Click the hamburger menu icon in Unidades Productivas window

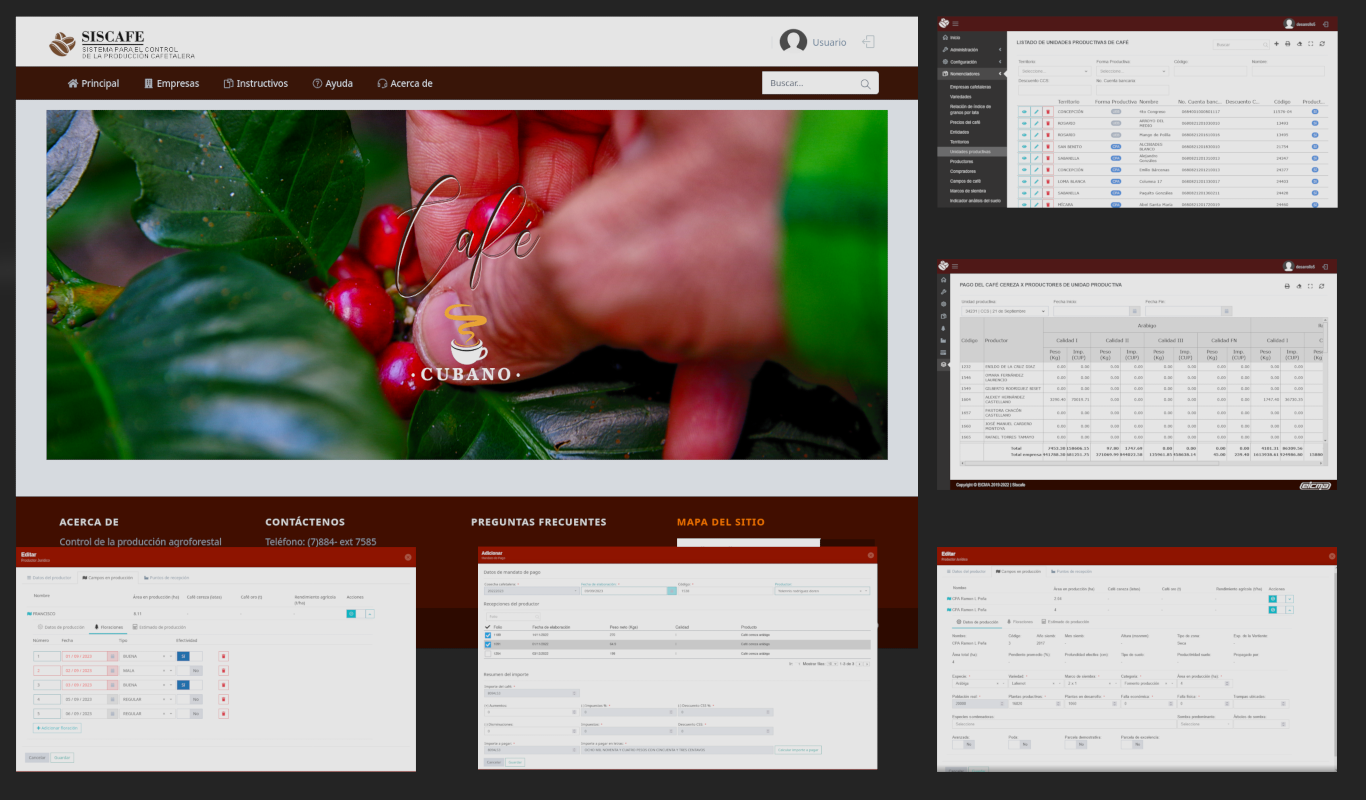(955, 23)
